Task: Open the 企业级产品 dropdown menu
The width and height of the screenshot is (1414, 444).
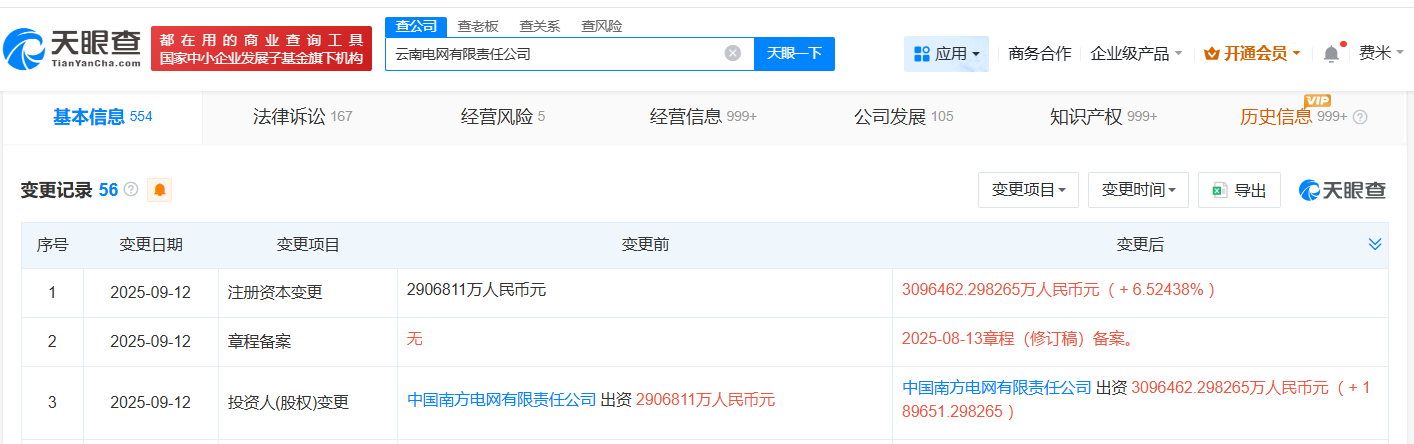Action: click(x=1136, y=54)
